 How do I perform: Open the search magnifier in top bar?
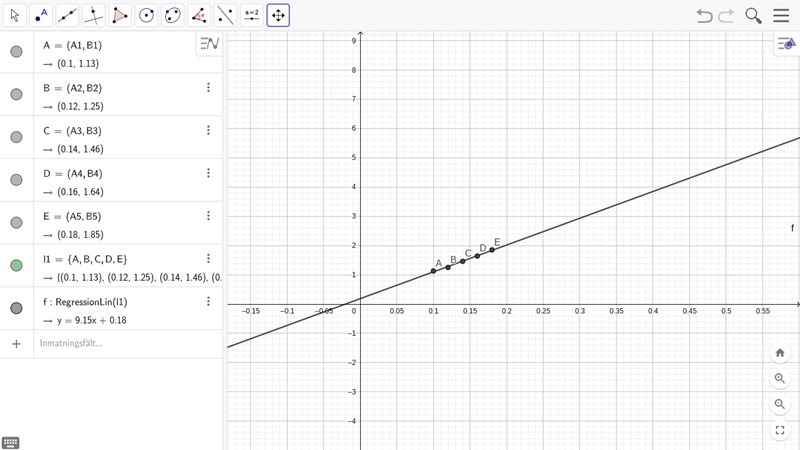(x=753, y=15)
